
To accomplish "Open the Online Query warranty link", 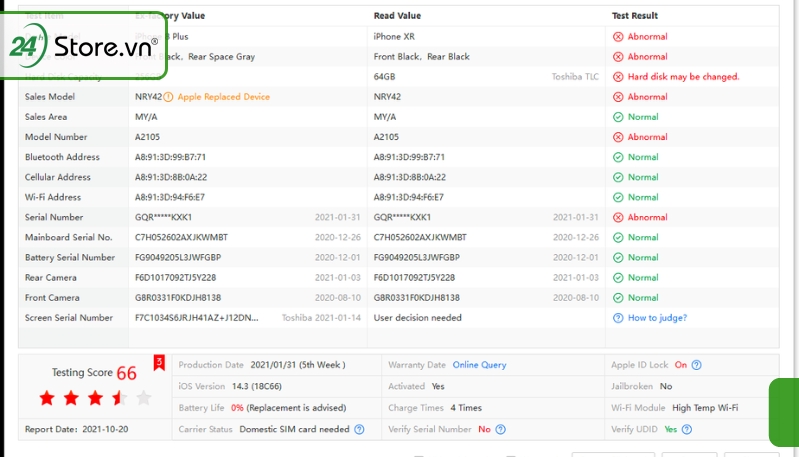I will [480, 365].
